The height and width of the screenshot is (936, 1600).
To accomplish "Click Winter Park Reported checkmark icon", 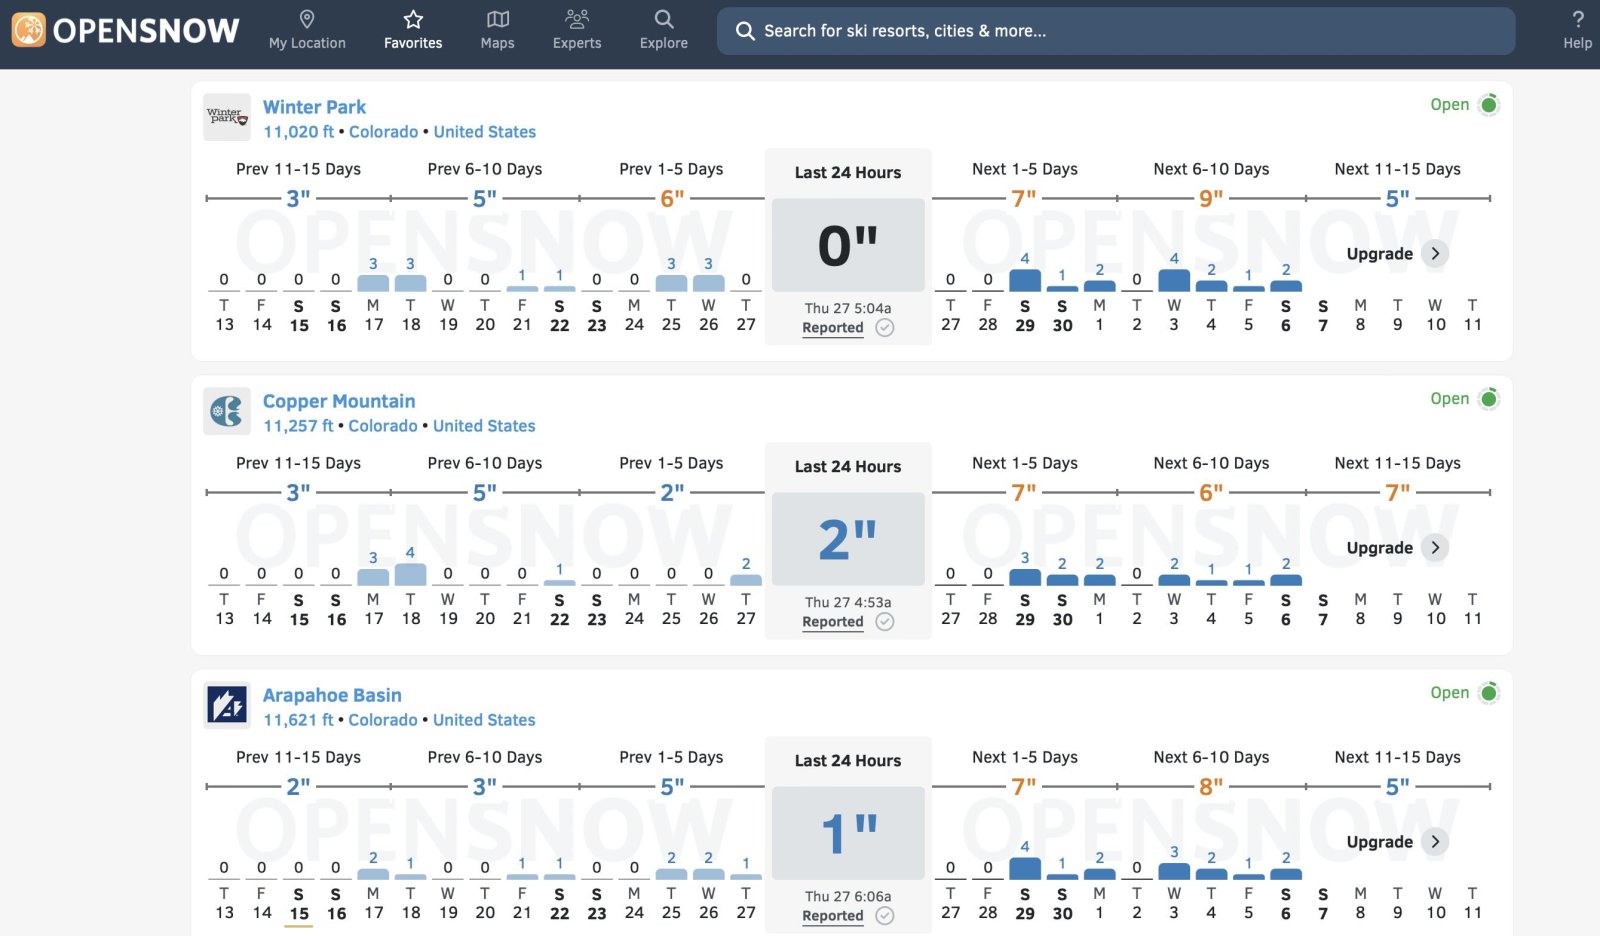I will point(885,328).
